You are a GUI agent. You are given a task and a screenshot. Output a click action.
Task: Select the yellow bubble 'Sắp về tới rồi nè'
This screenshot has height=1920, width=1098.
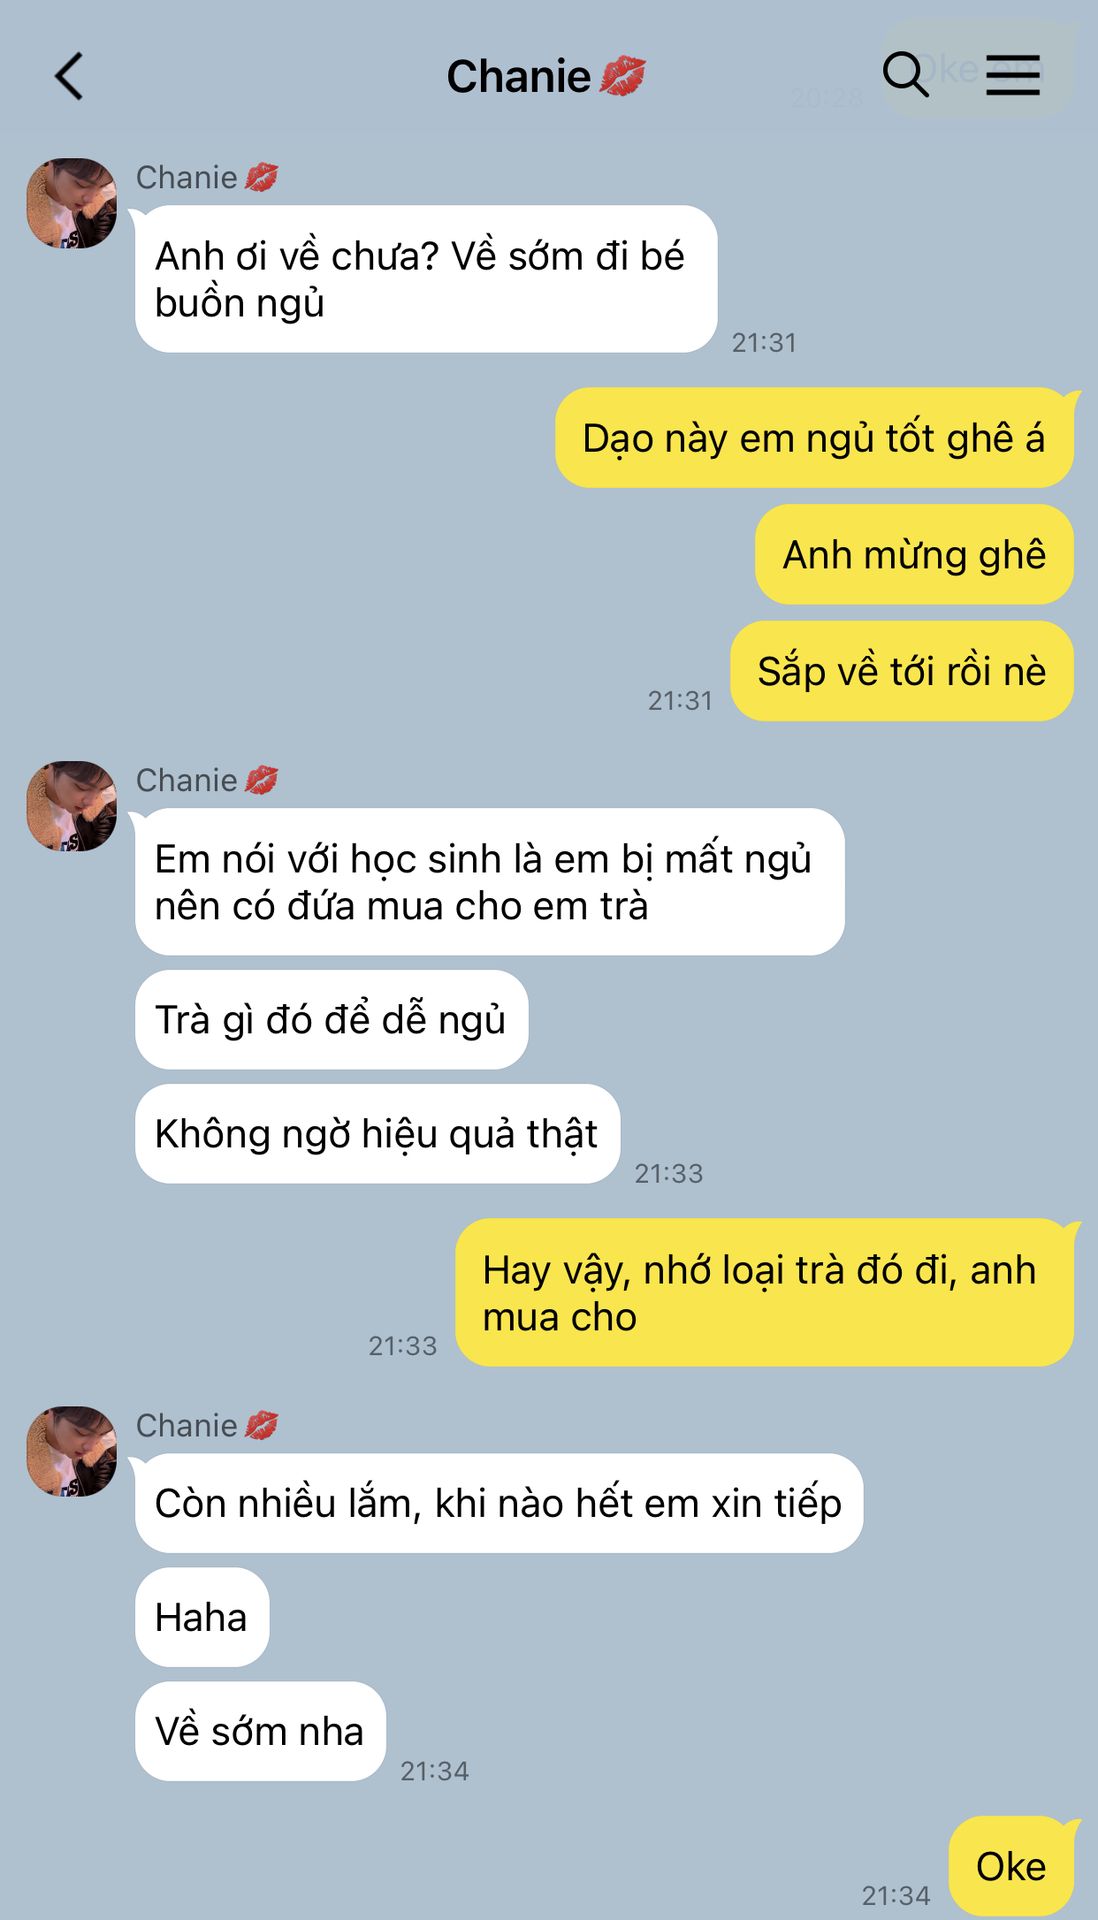coord(902,671)
